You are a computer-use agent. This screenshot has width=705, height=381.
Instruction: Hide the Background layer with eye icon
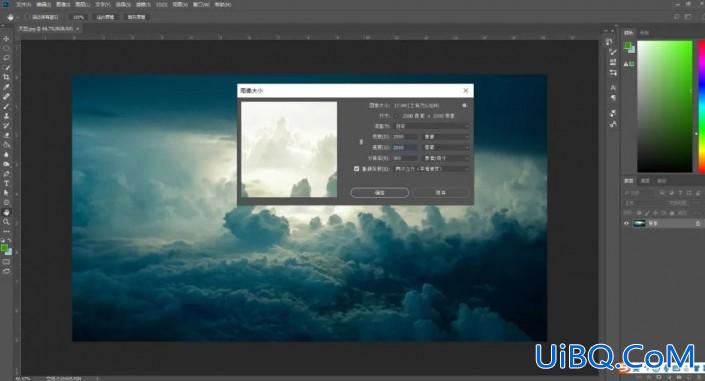click(x=626, y=224)
